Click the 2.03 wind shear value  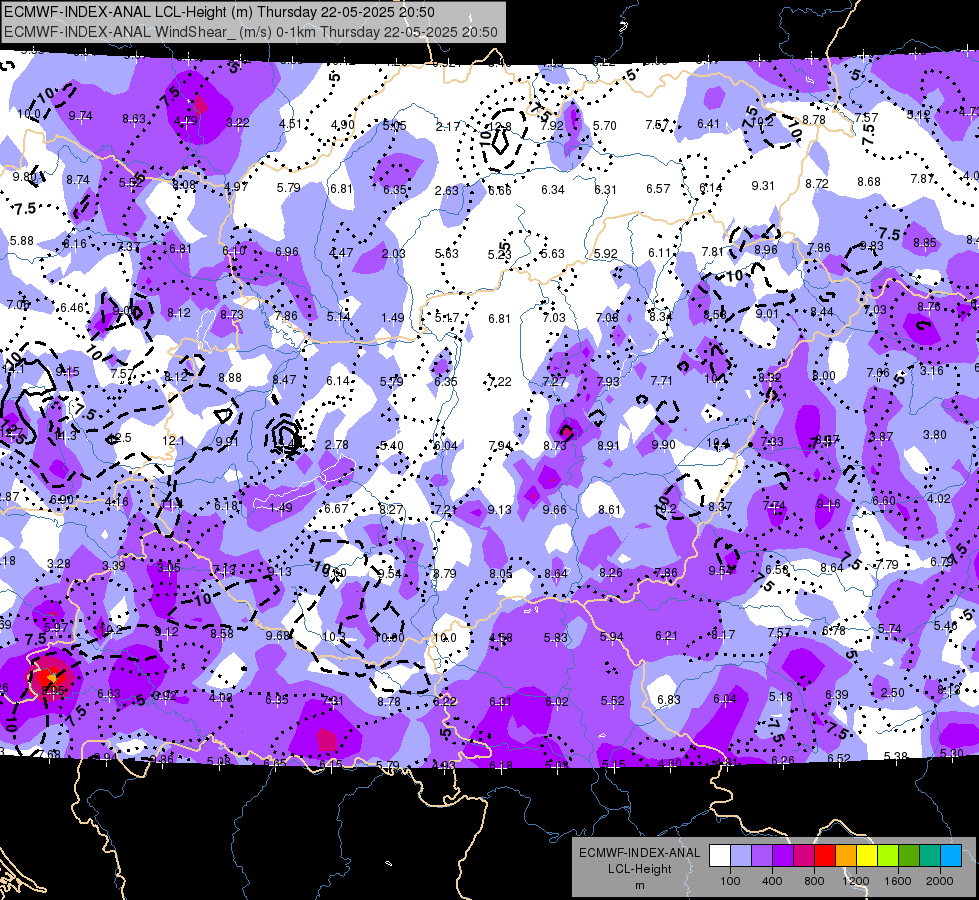click(393, 254)
